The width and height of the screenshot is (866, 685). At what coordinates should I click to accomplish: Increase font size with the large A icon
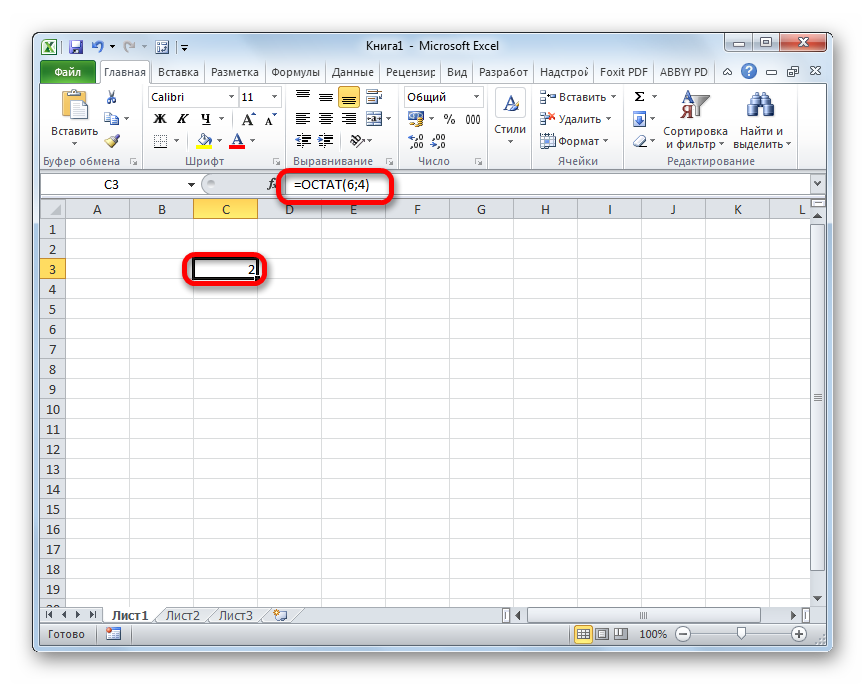click(248, 119)
